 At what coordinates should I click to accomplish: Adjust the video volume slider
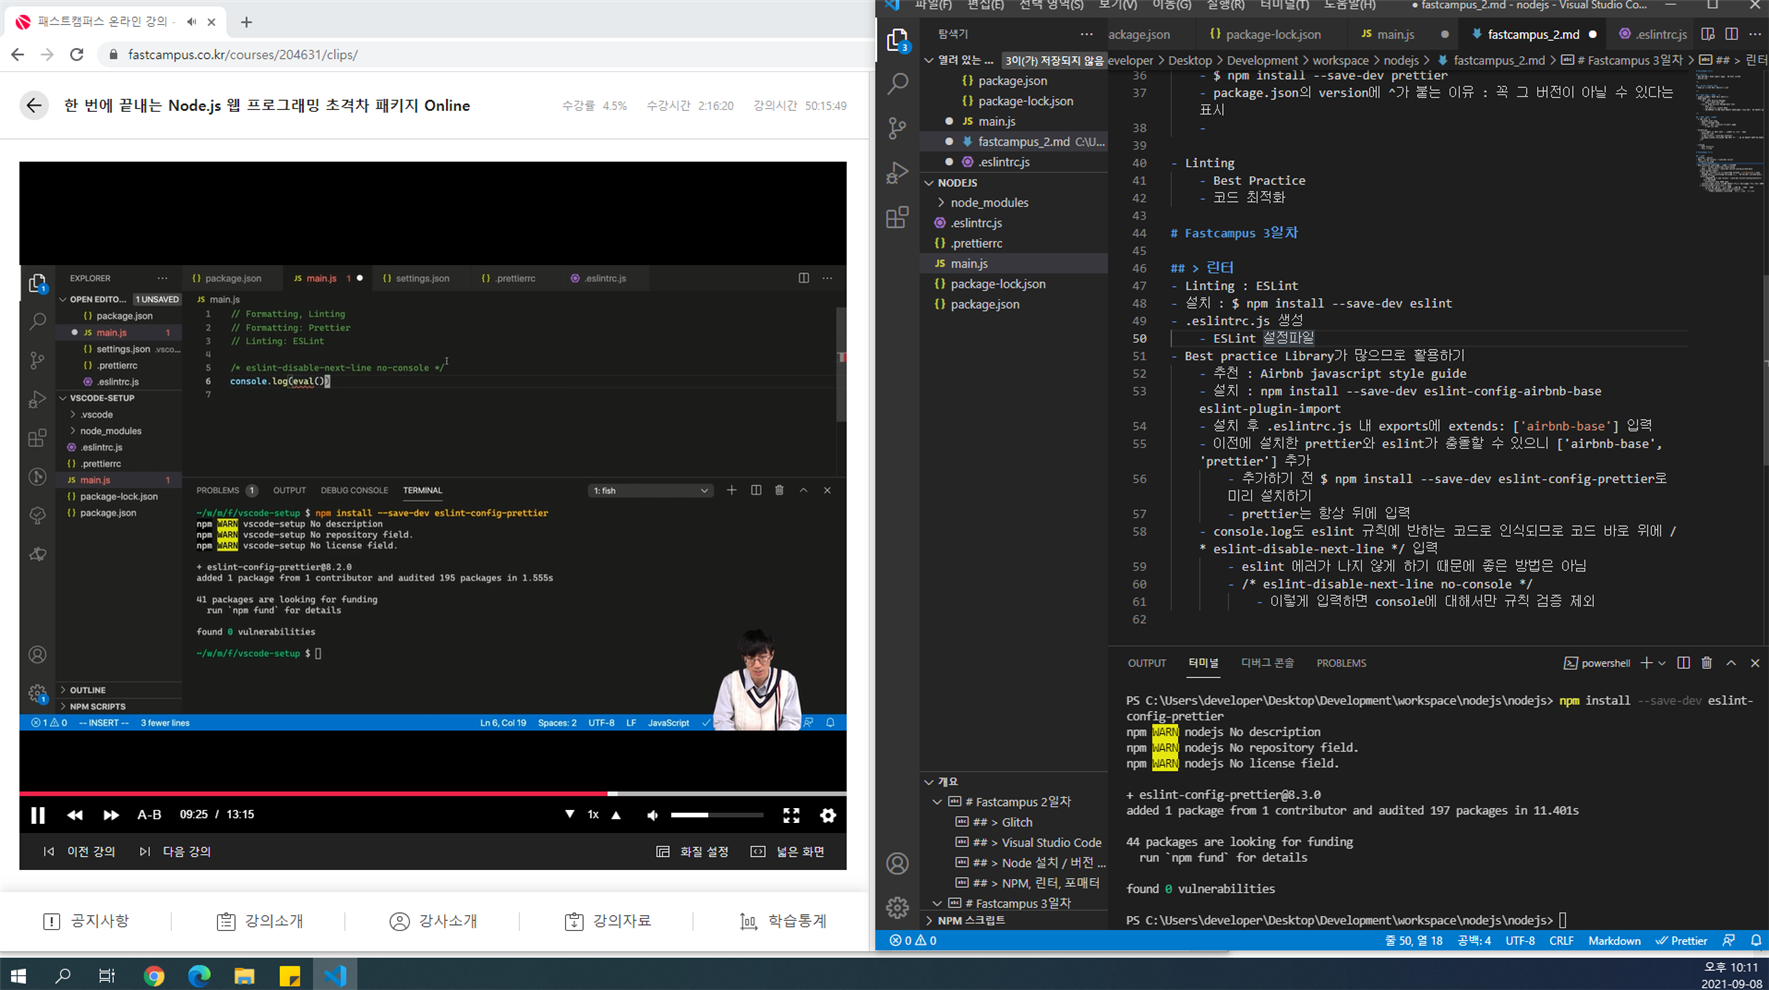tap(716, 815)
